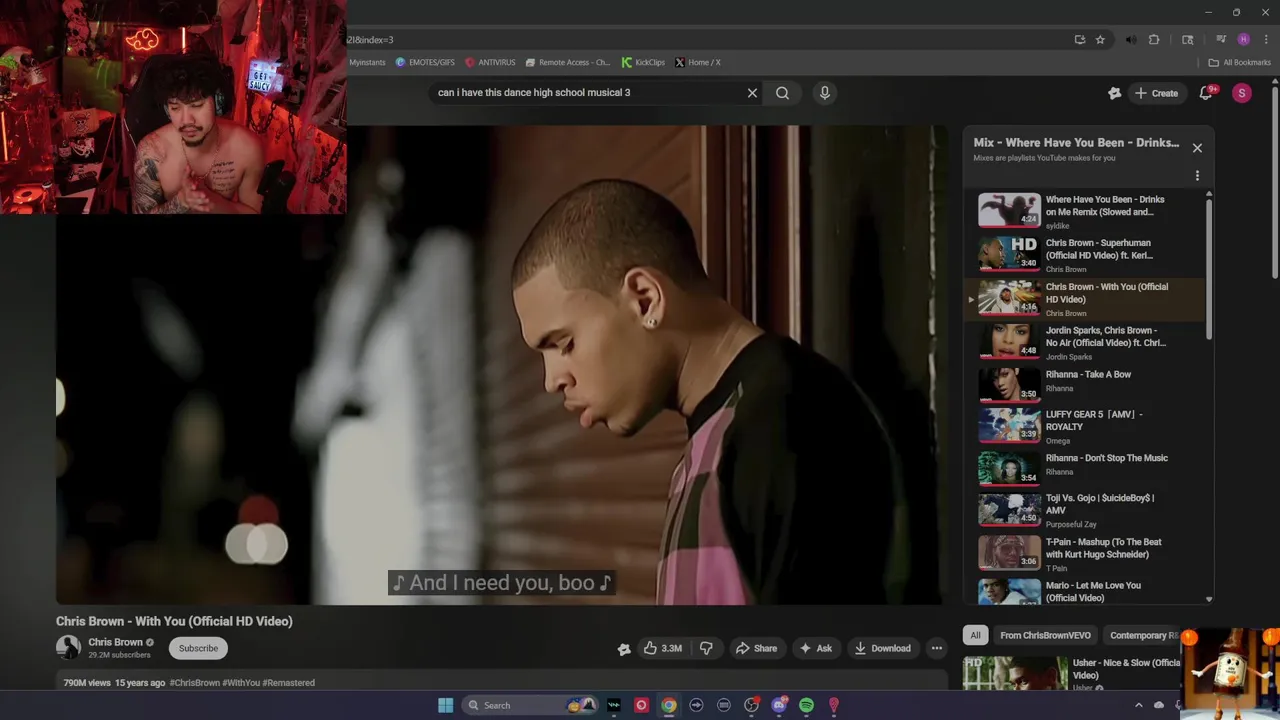
Task: Open OBS Studio from the taskbar
Action: pos(751,705)
